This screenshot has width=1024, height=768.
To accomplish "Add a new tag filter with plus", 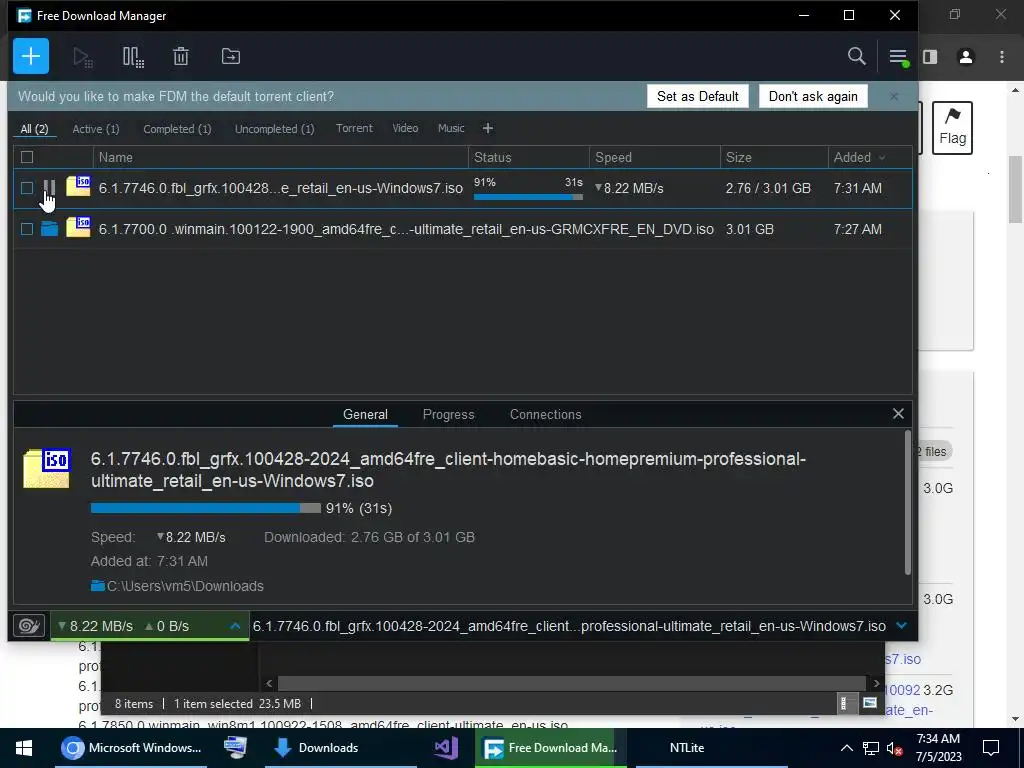I will point(488,128).
